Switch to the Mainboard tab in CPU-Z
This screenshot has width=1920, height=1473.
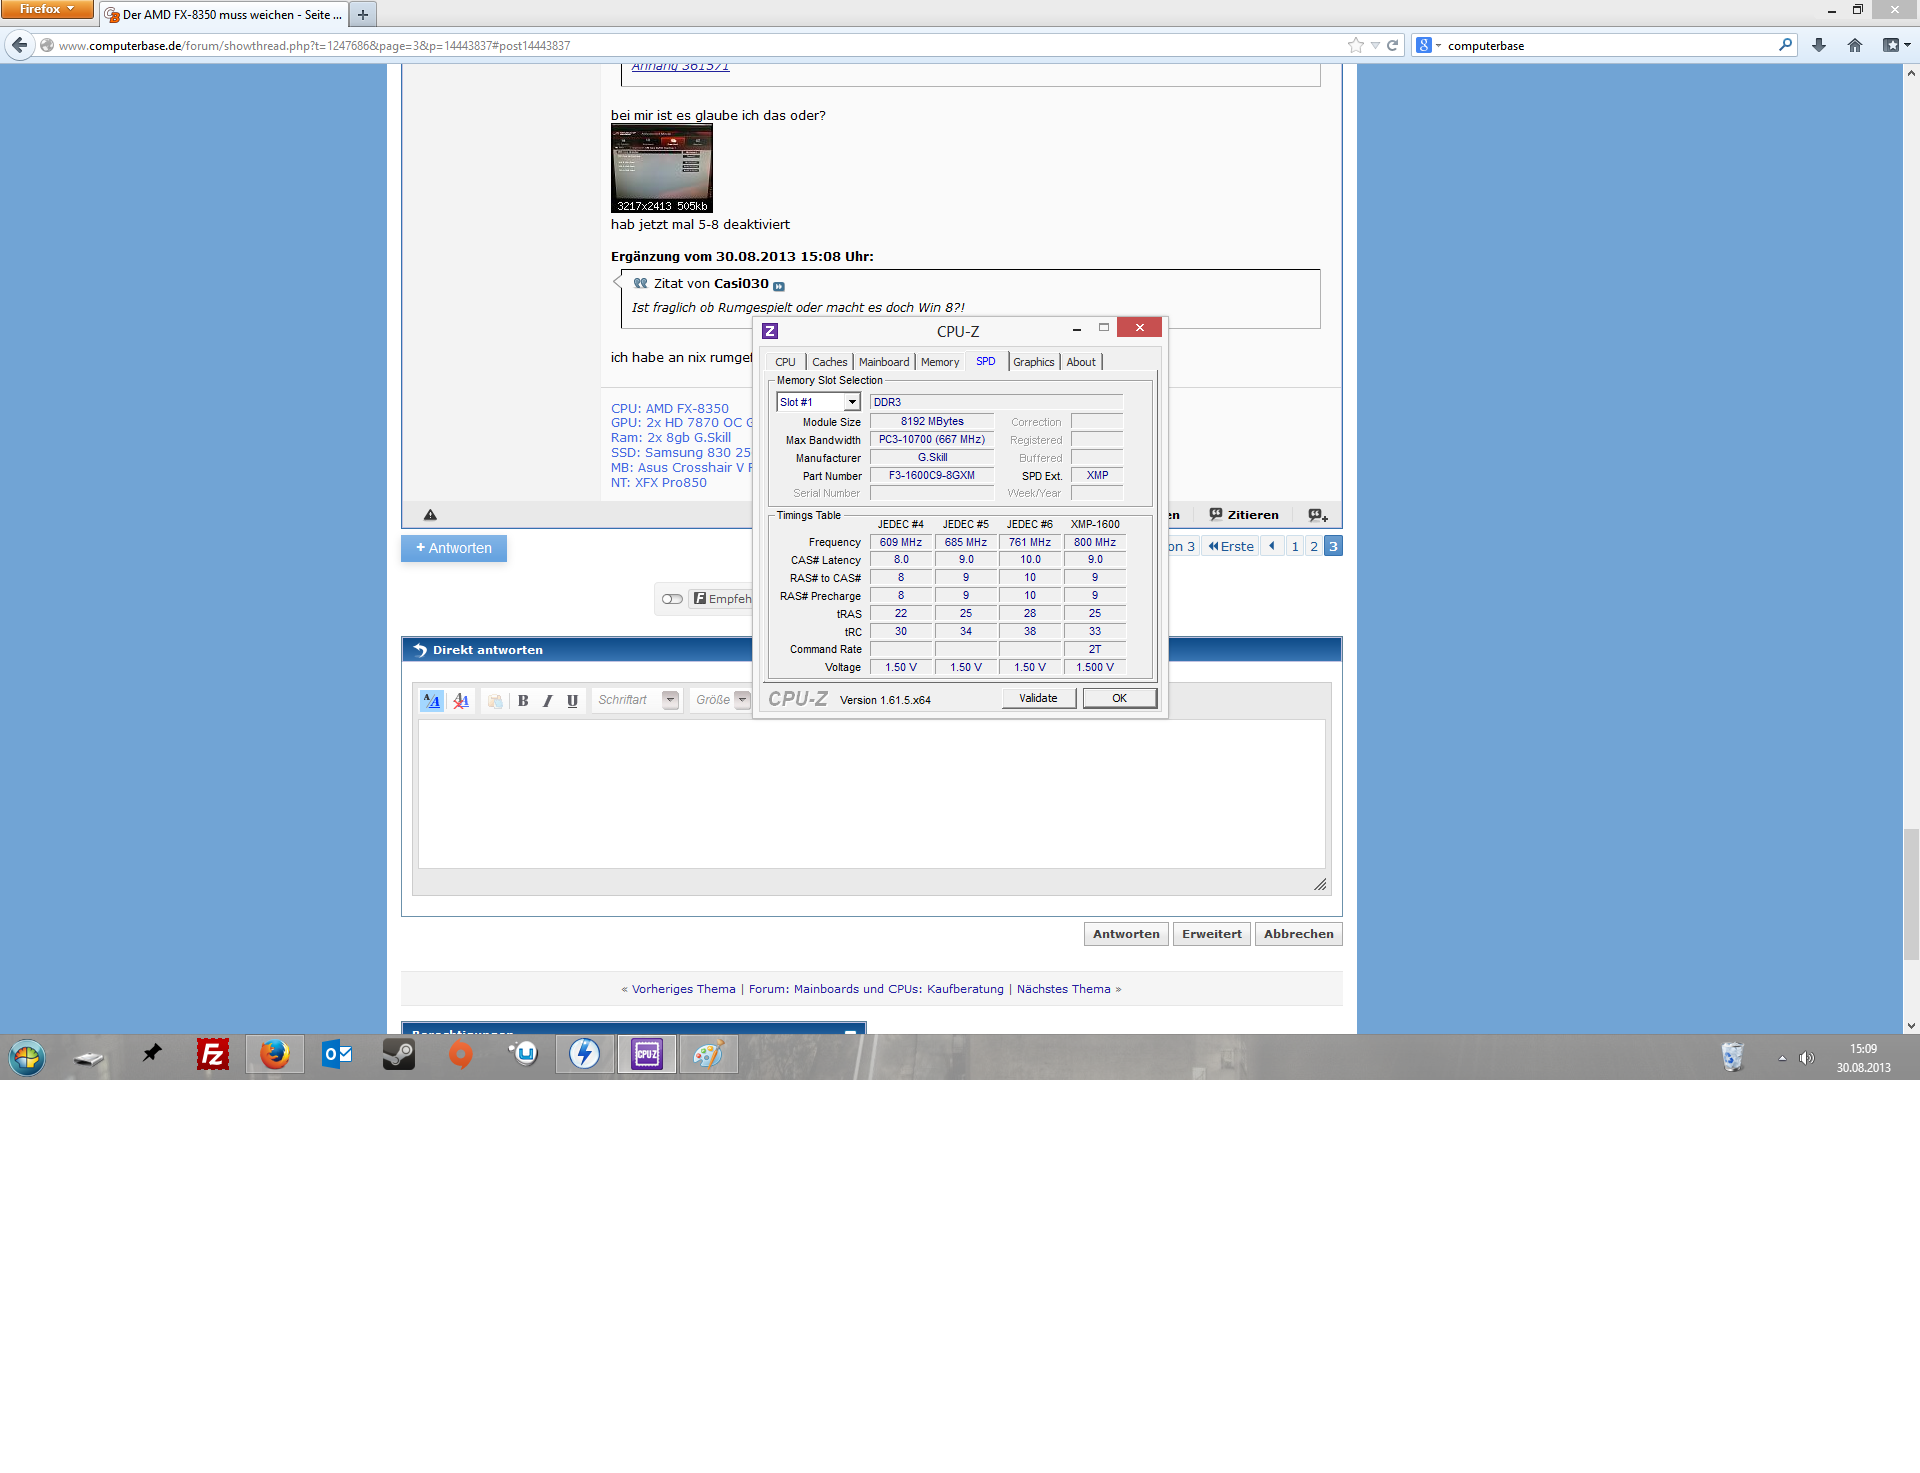pos(884,362)
